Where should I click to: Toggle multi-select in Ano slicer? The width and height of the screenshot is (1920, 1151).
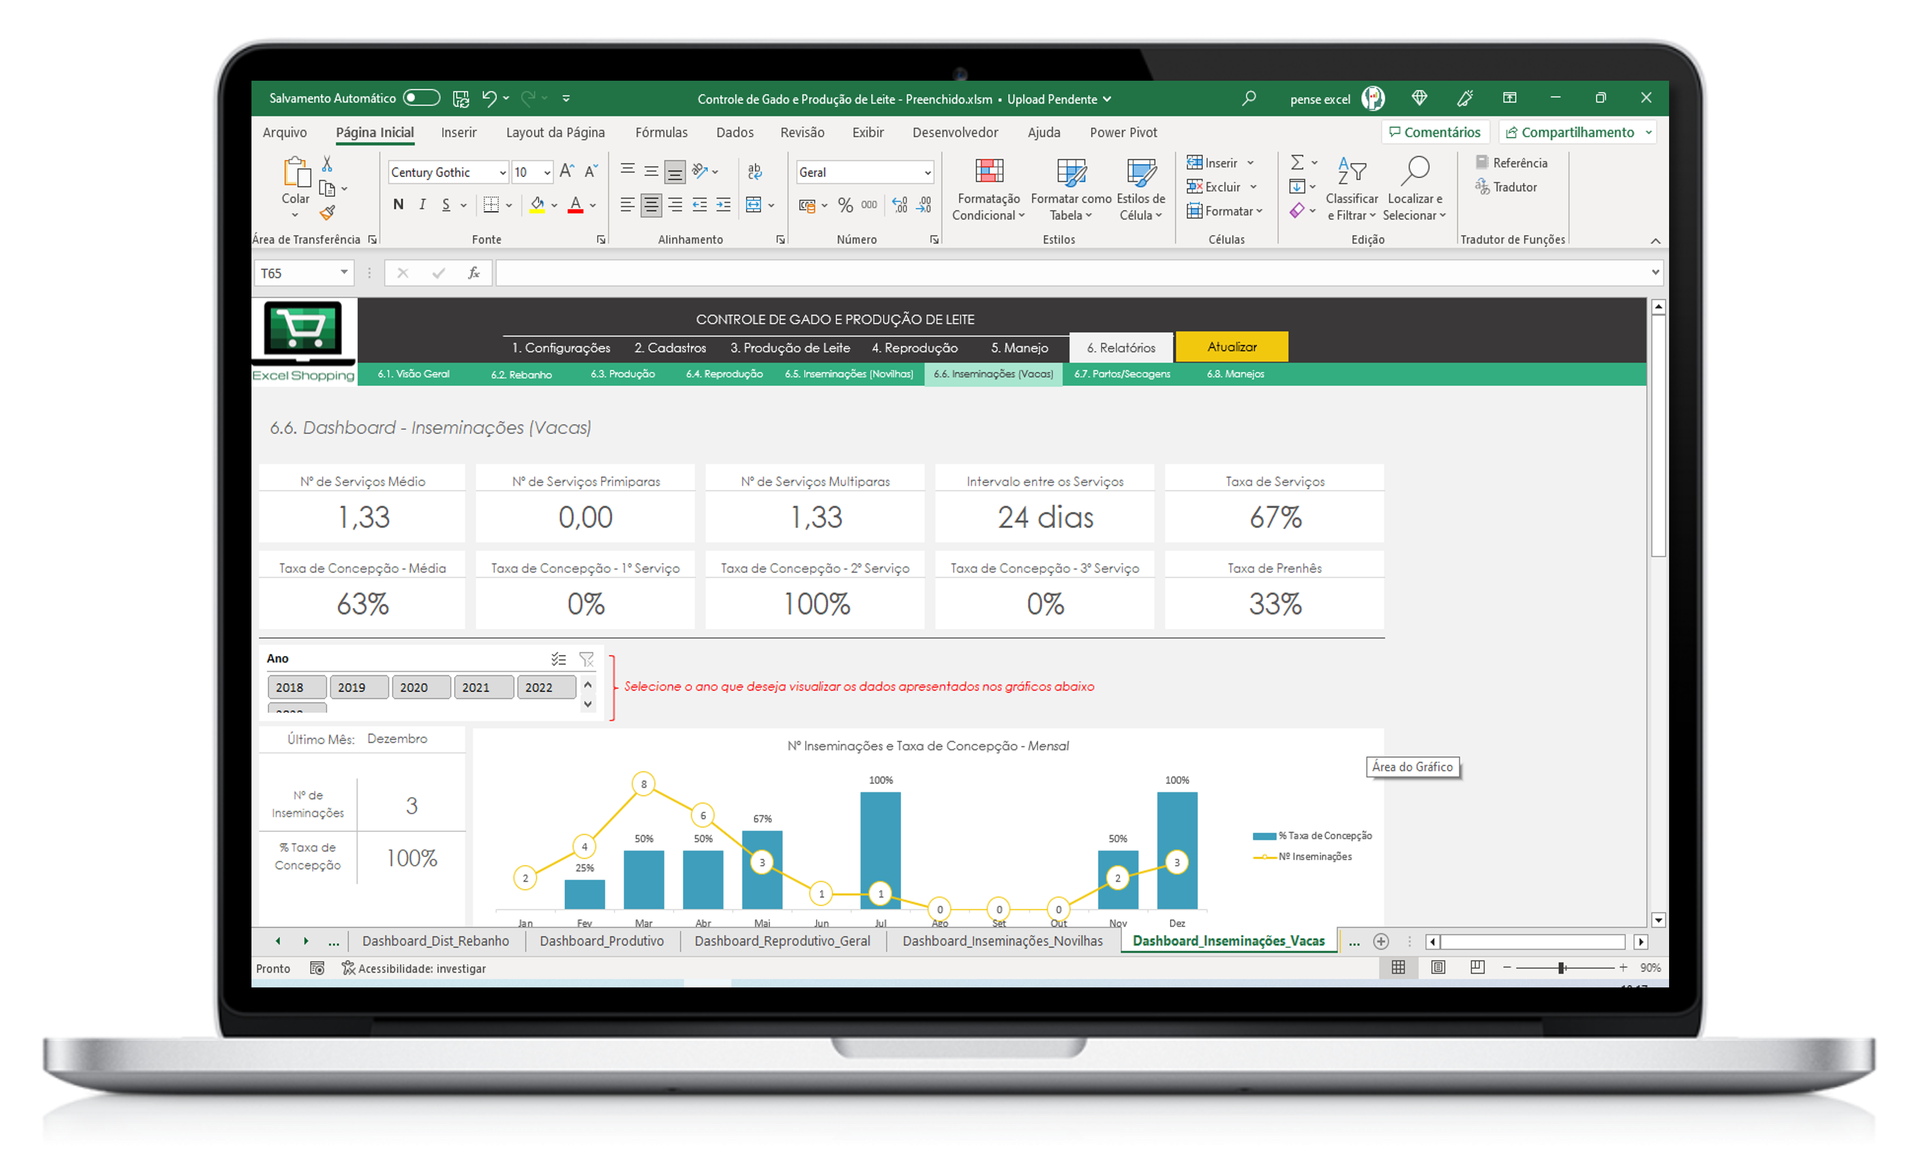(558, 659)
